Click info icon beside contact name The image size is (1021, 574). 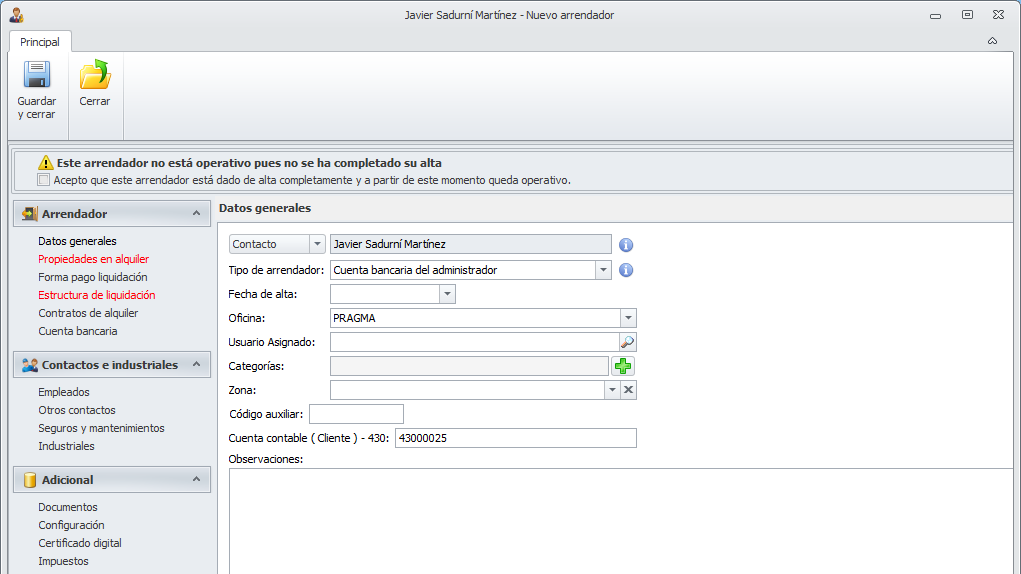[x=627, y=245]
